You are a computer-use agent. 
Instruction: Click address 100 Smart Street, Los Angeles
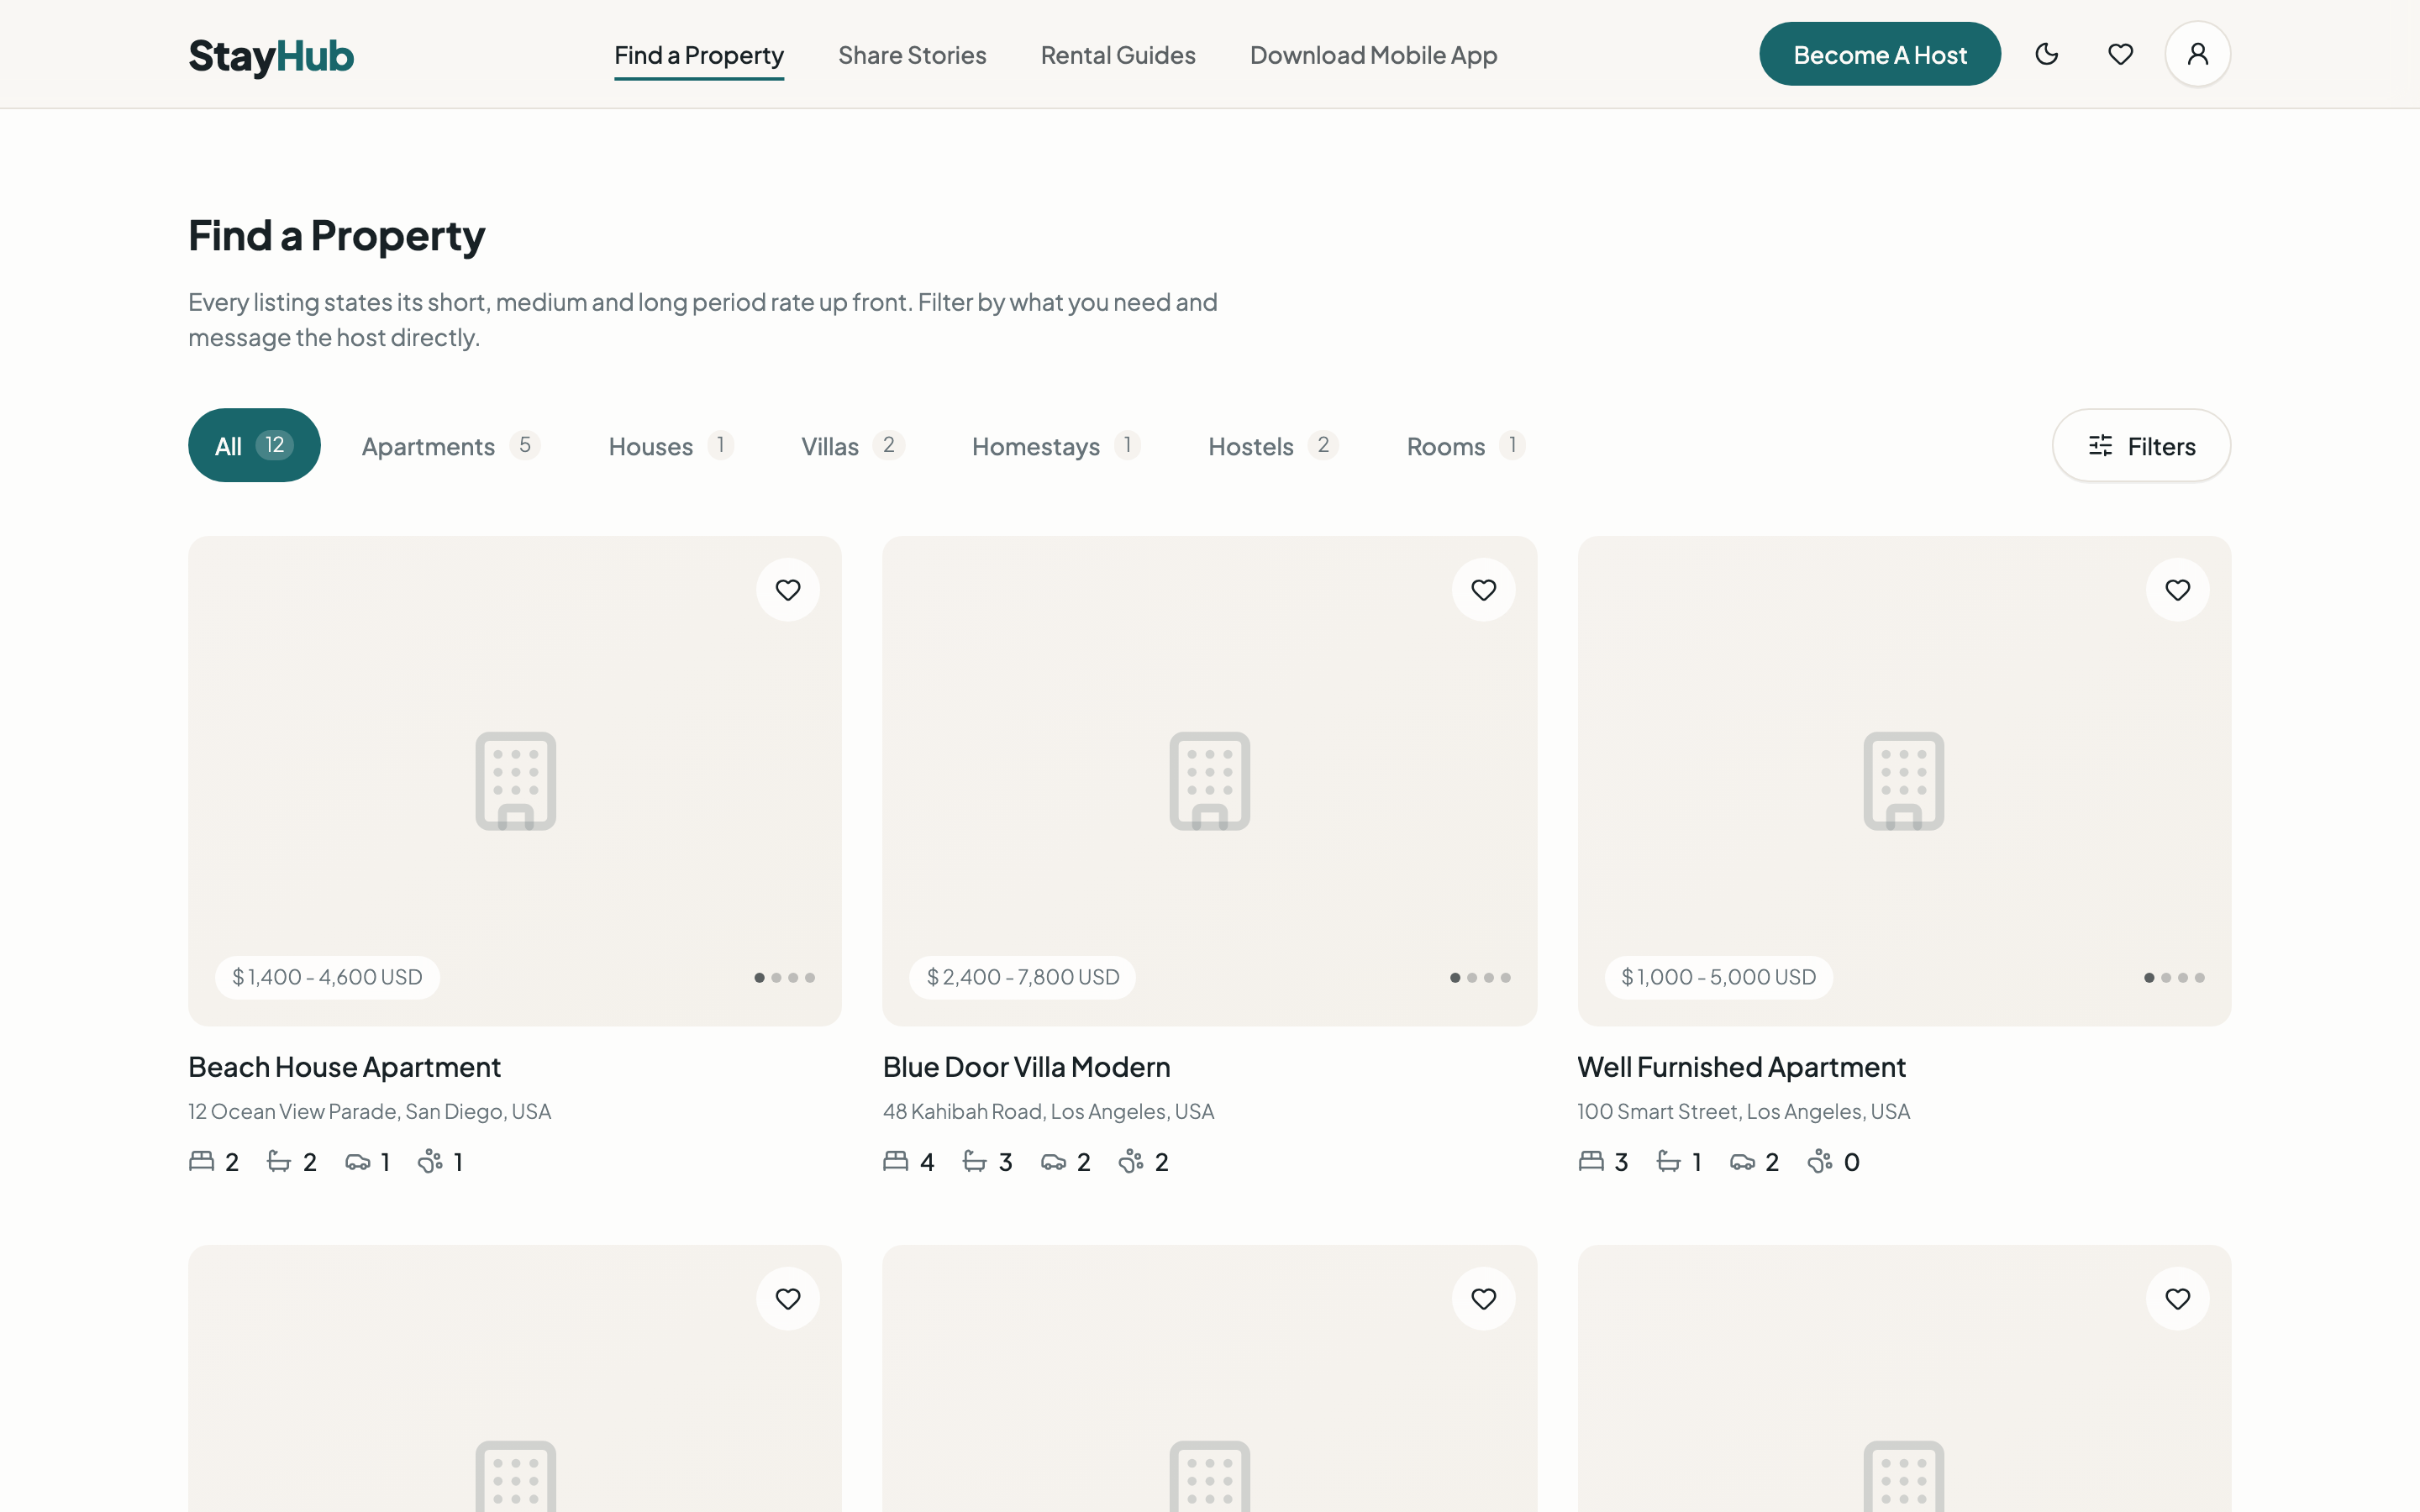1743,1111
